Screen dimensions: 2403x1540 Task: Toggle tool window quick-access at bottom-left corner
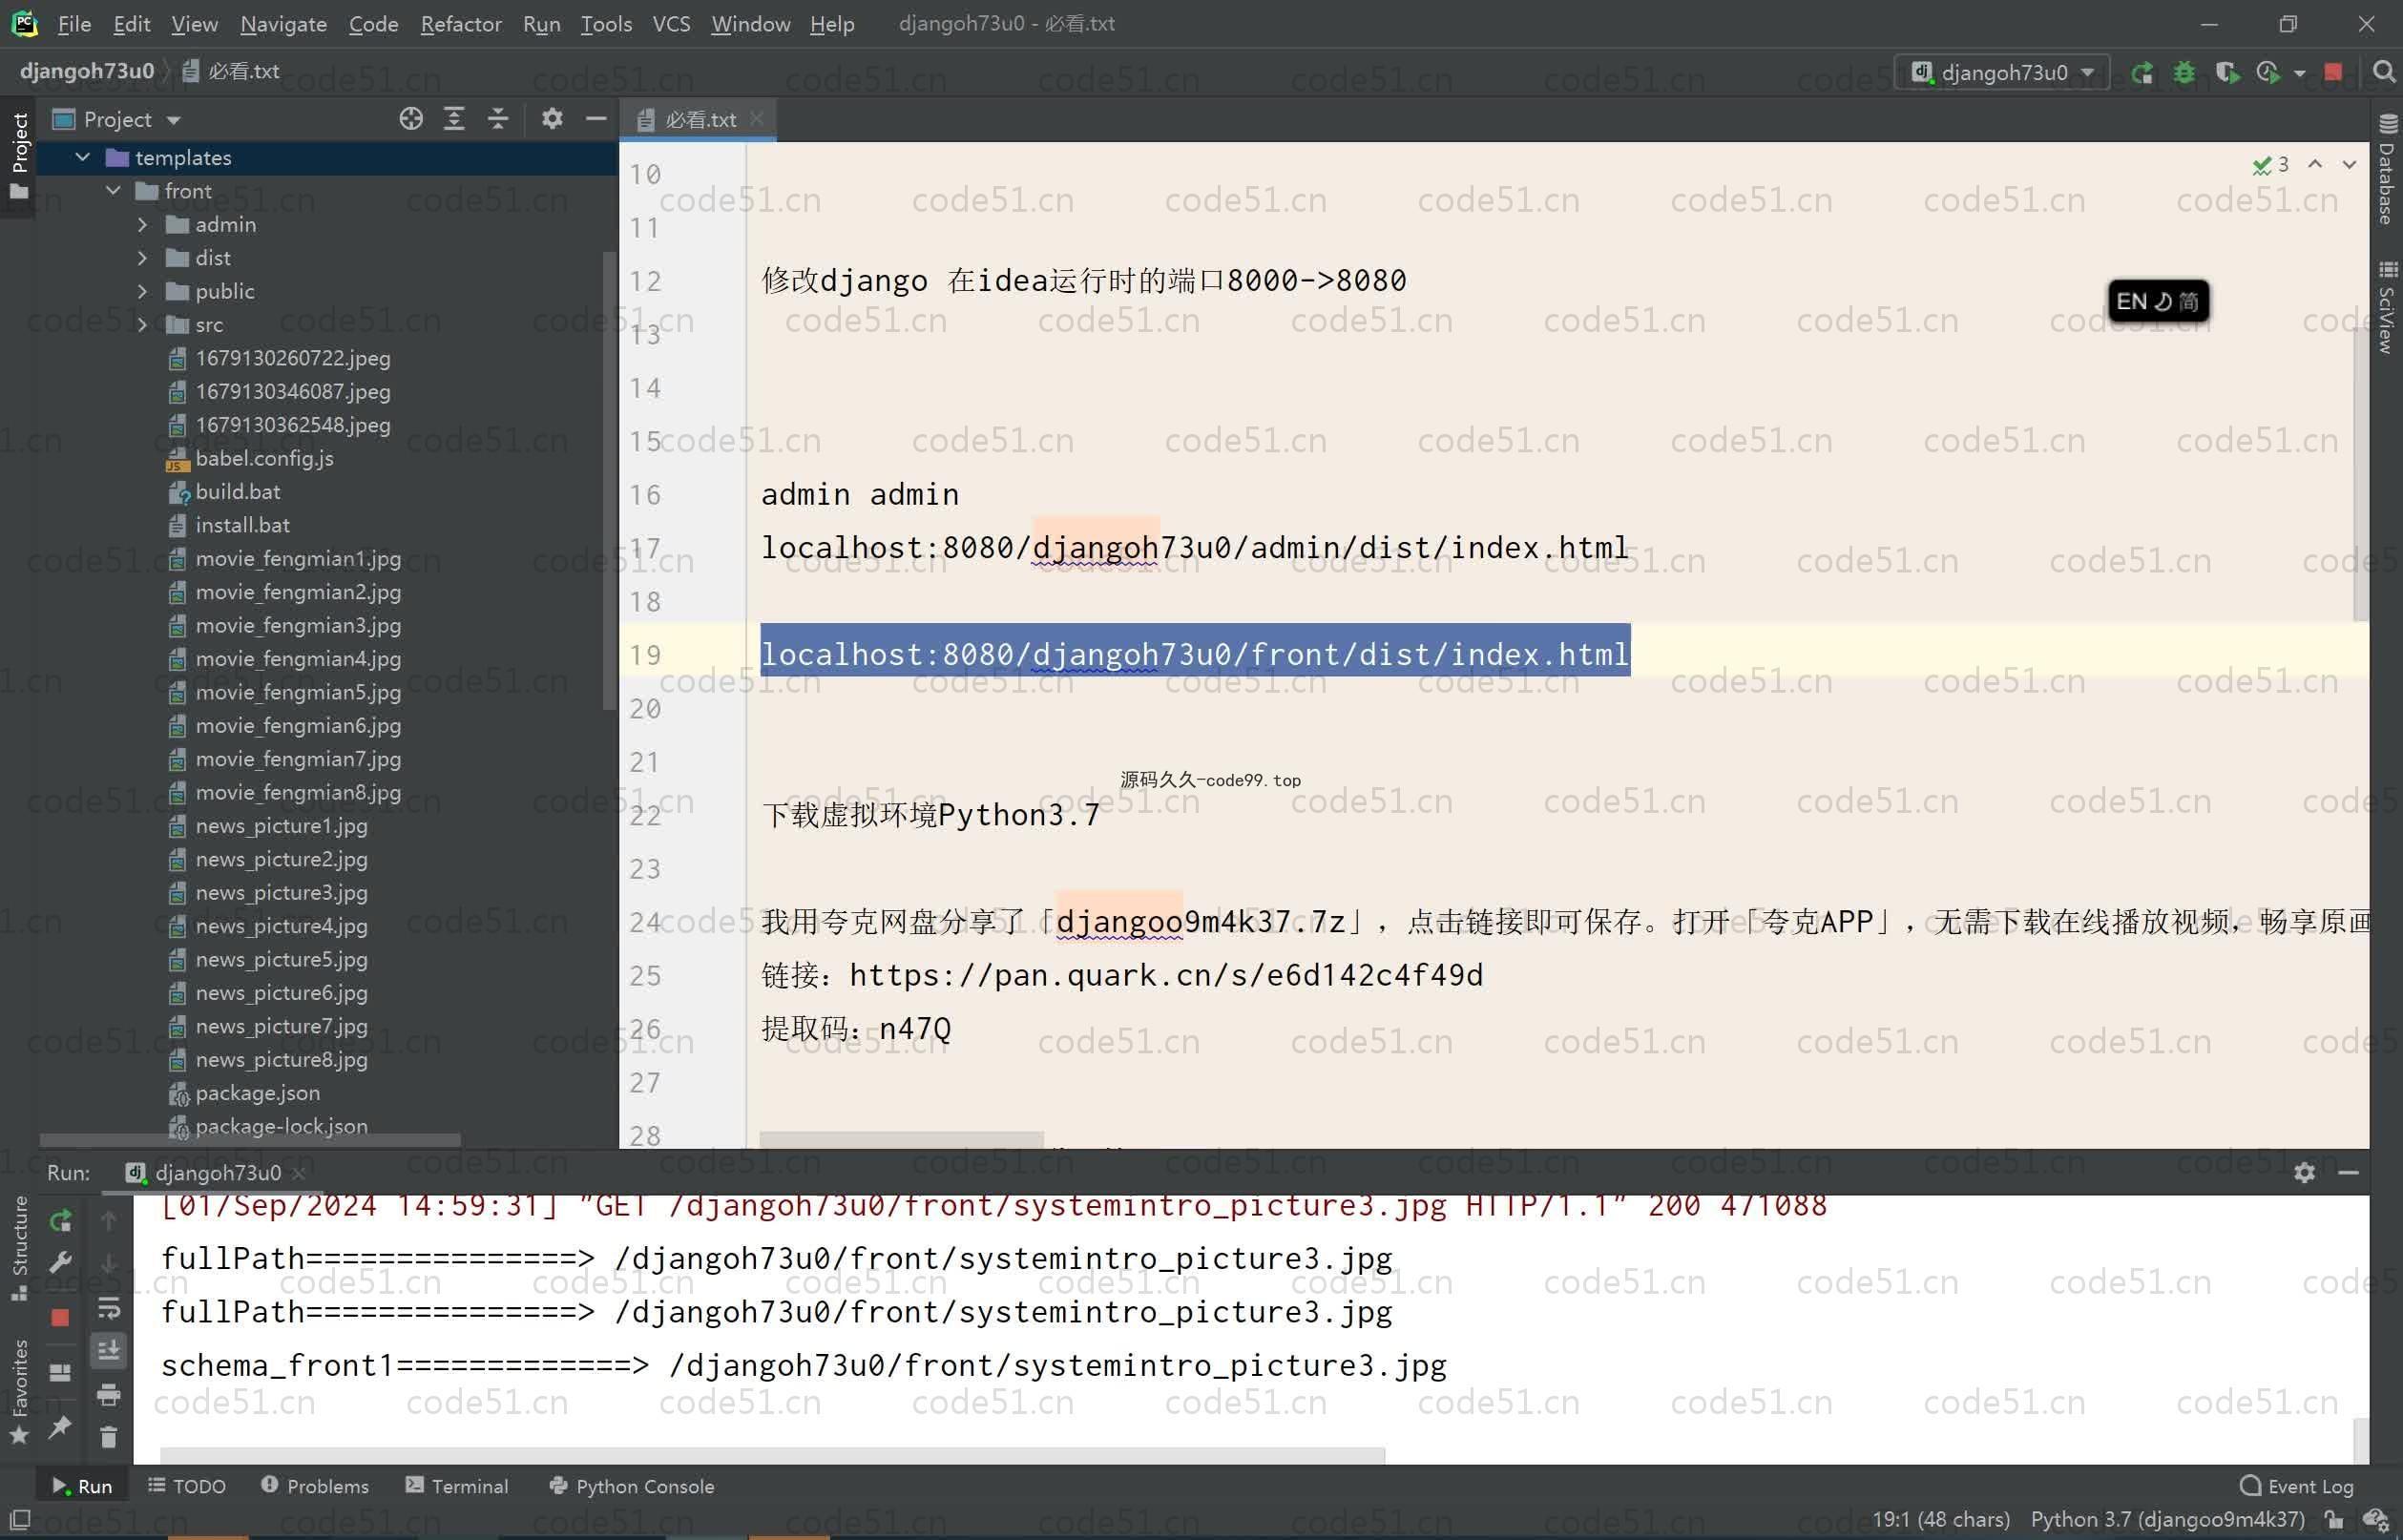[19, 1520]
